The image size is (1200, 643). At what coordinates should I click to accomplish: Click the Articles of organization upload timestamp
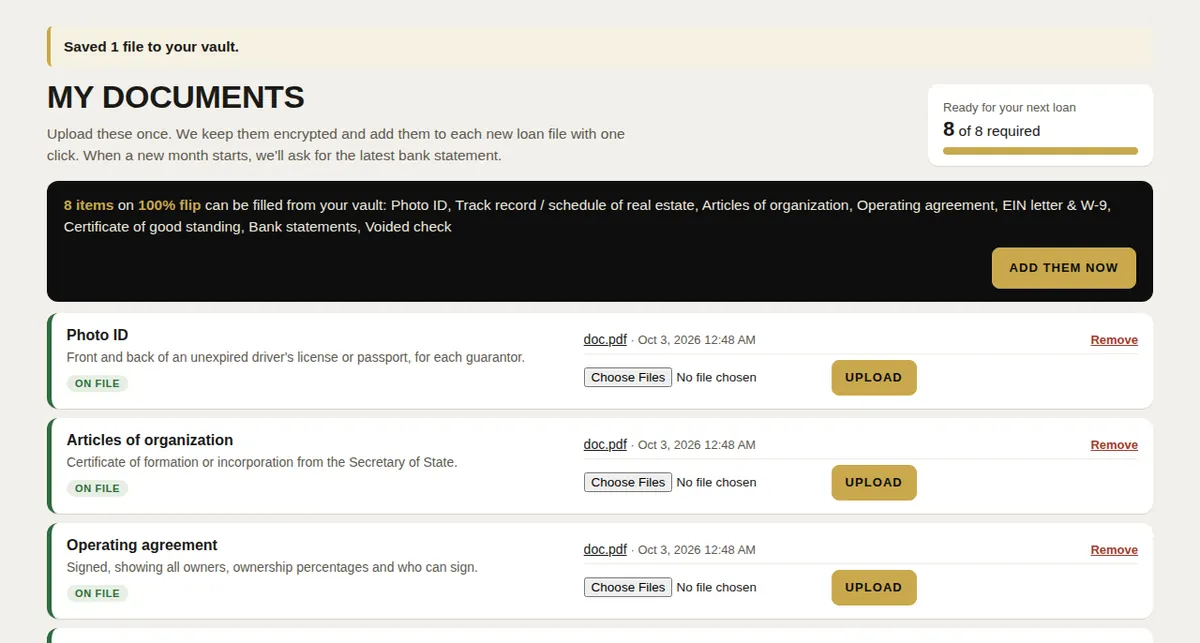point(697,445)
